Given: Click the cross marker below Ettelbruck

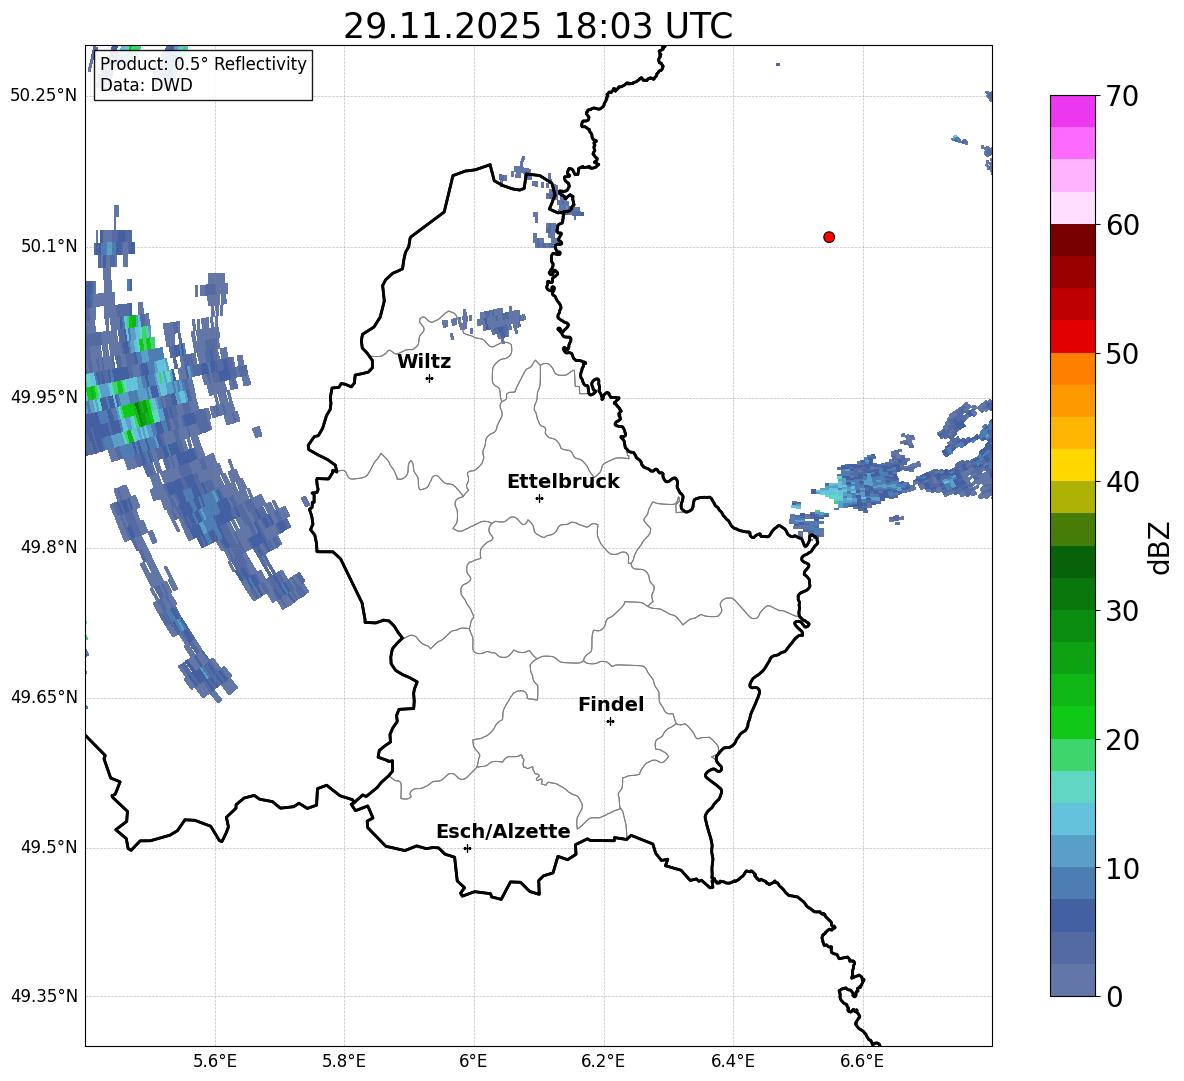Looking at the screenshot, I should 539,498.
